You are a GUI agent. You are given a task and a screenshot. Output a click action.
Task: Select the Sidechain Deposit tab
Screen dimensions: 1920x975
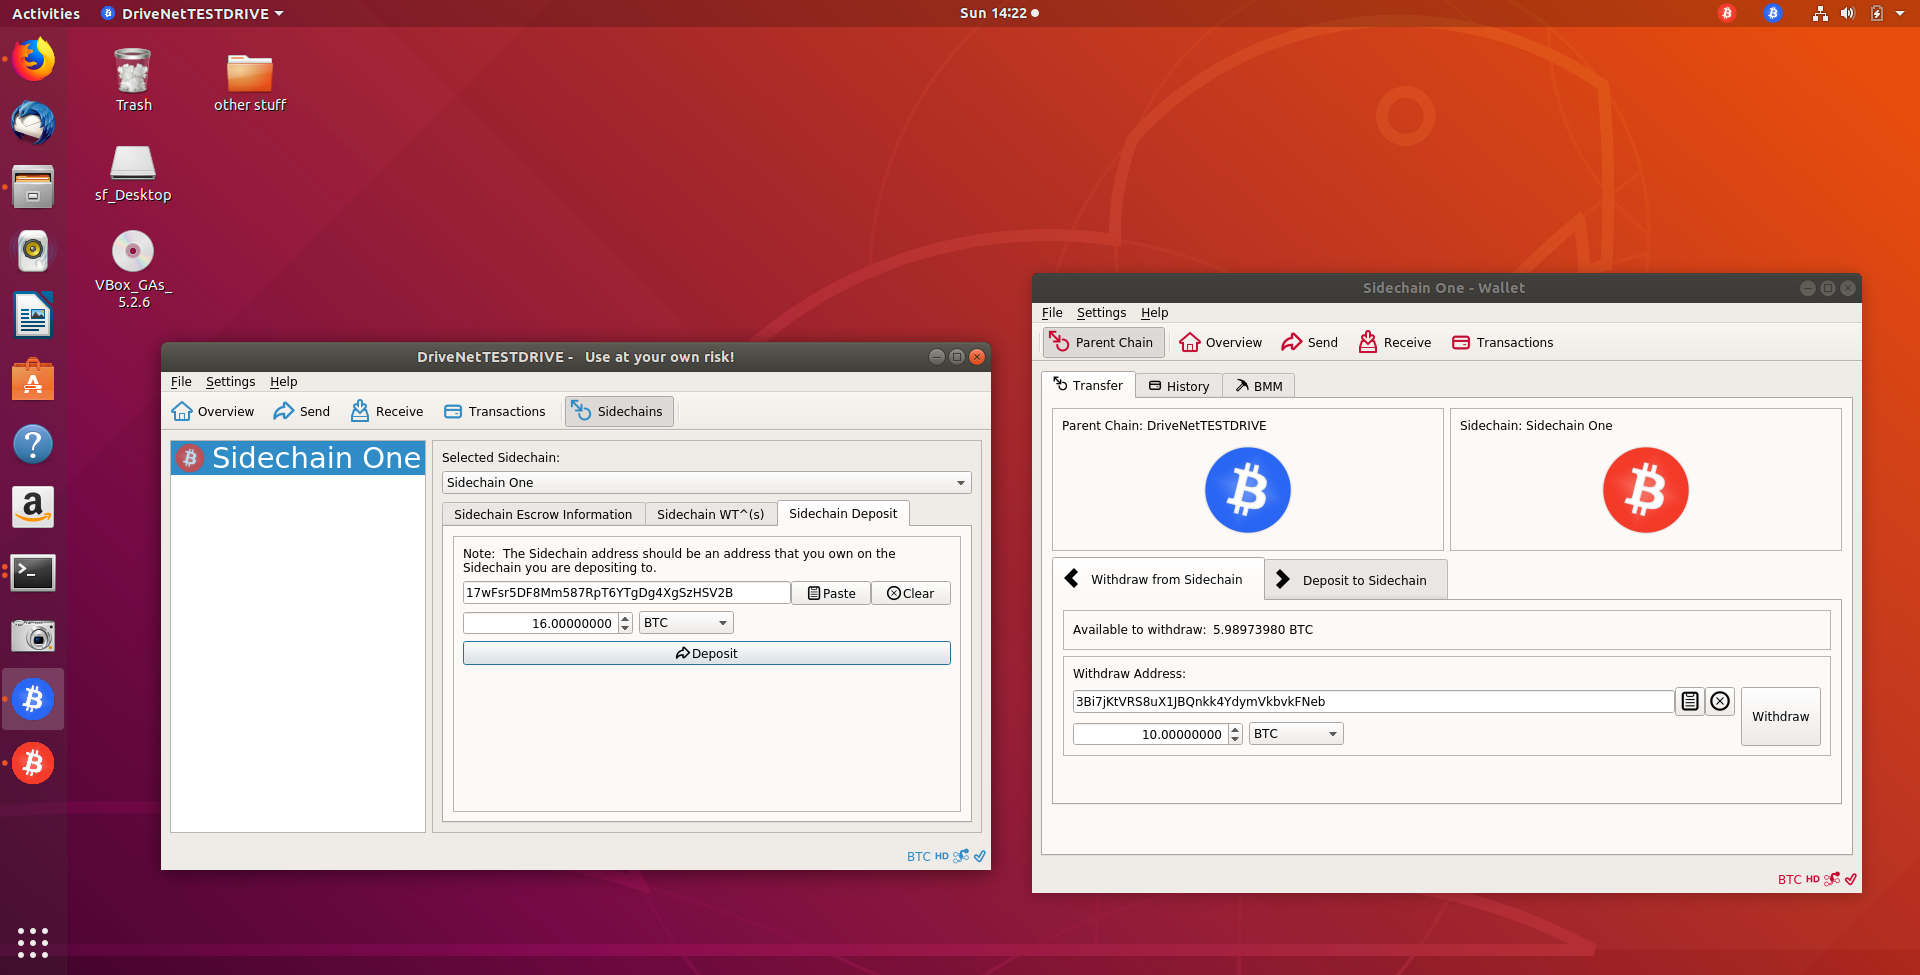843,513
